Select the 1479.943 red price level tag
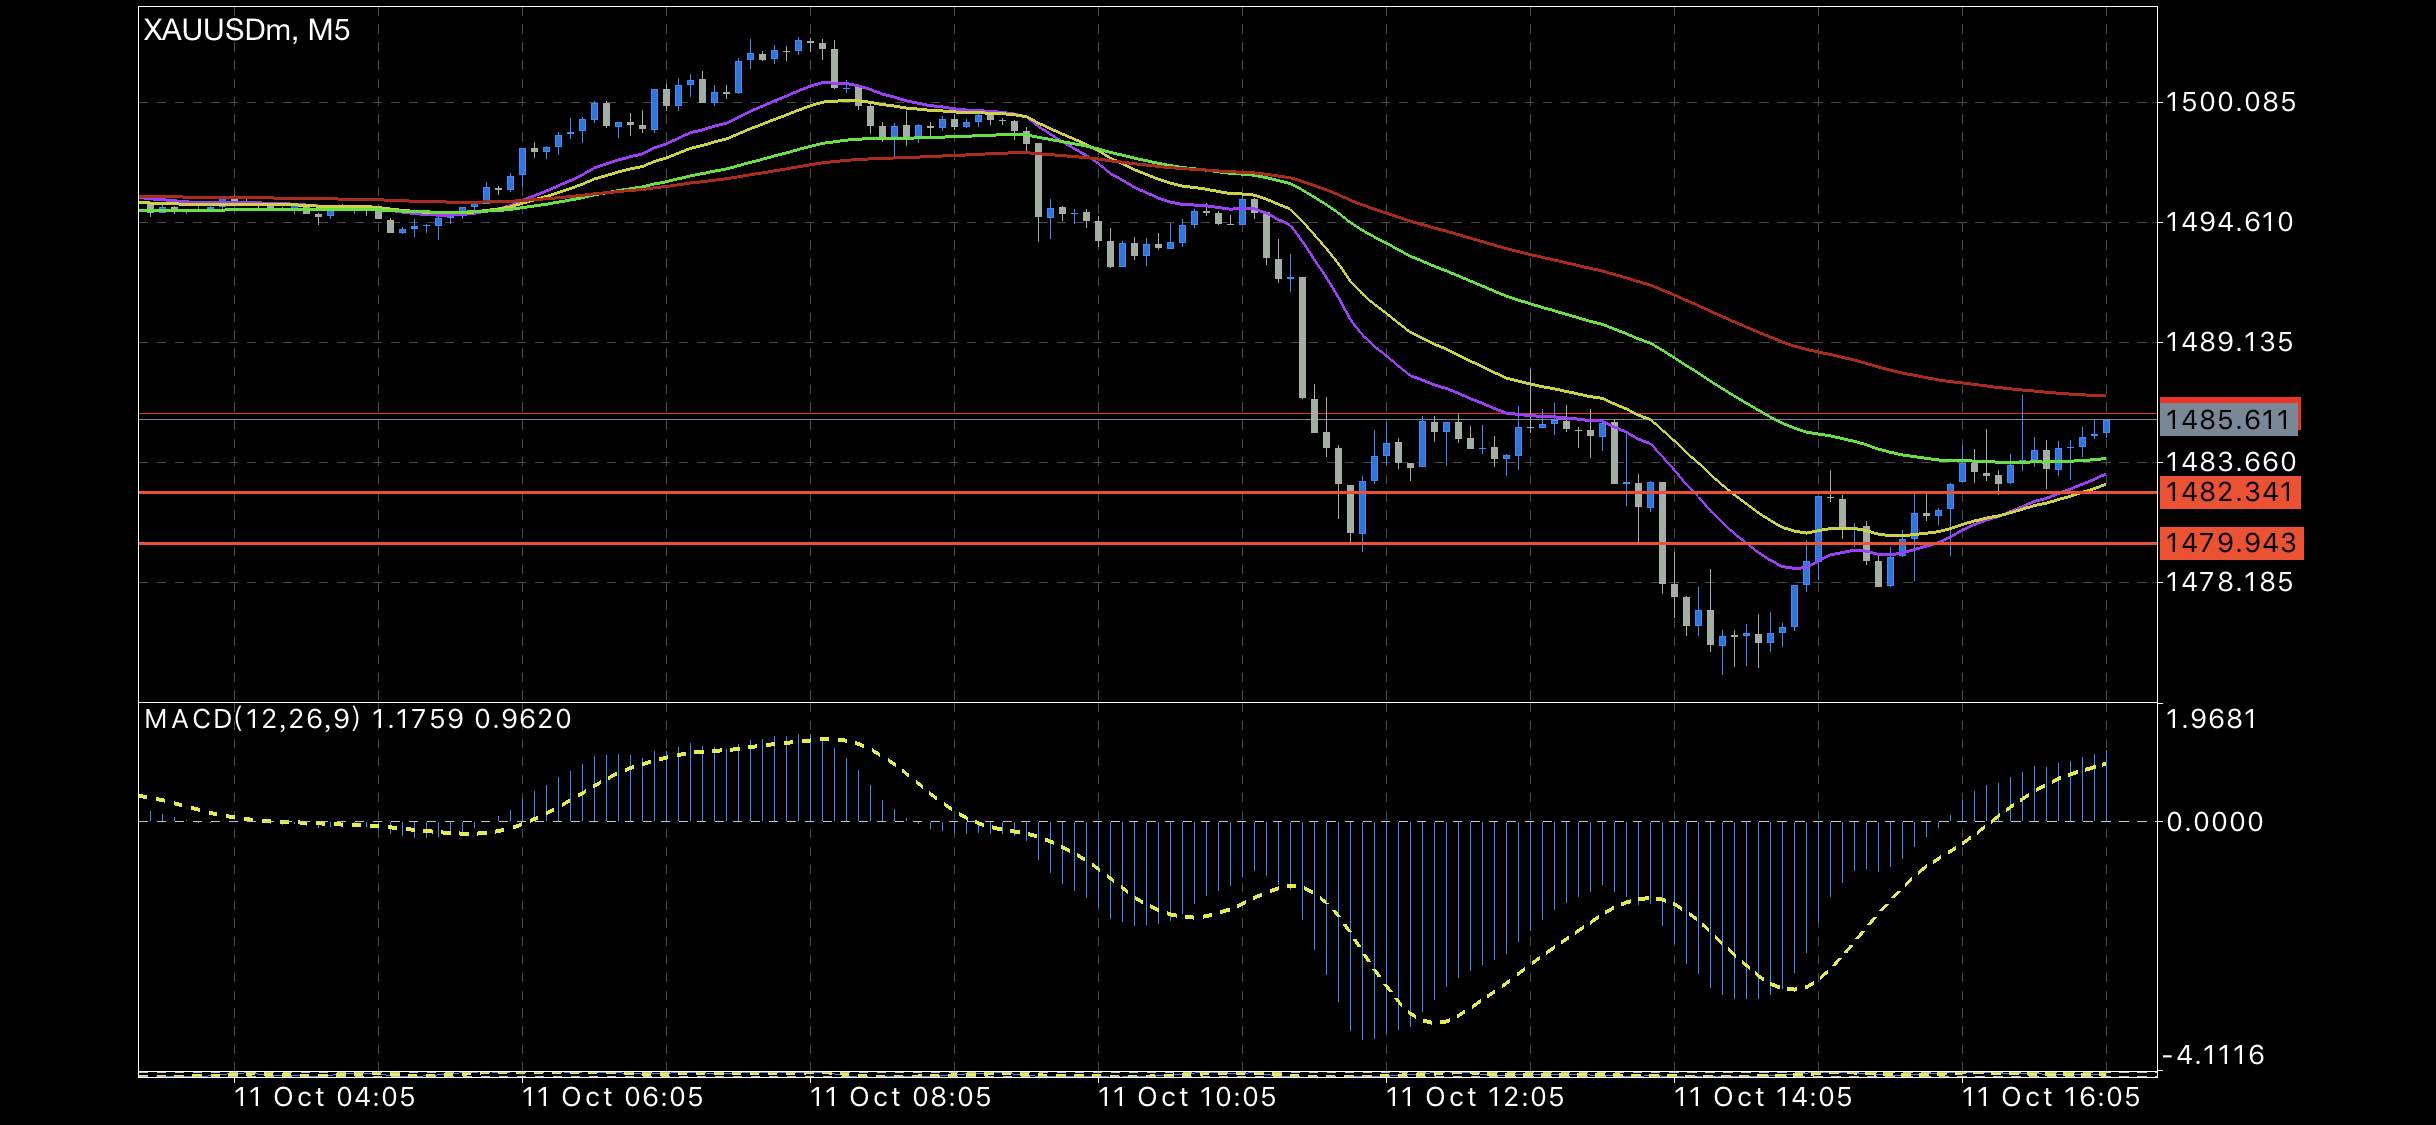 [x=2230, y=543]
